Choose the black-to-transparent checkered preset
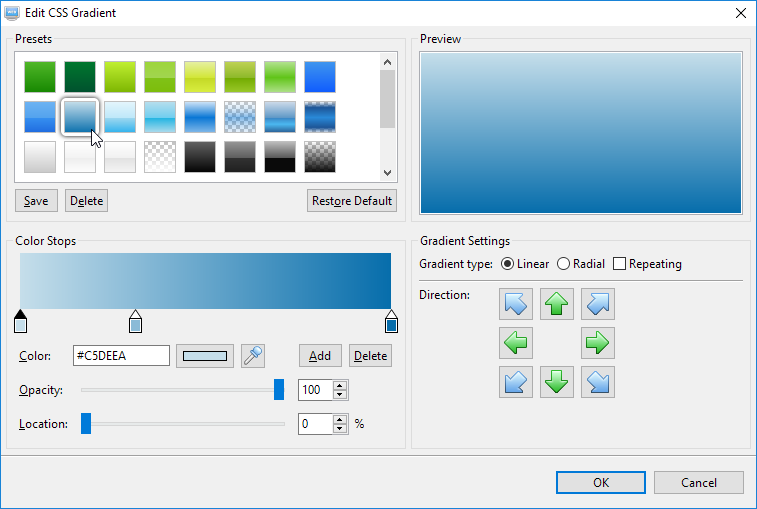 [320, 157]
